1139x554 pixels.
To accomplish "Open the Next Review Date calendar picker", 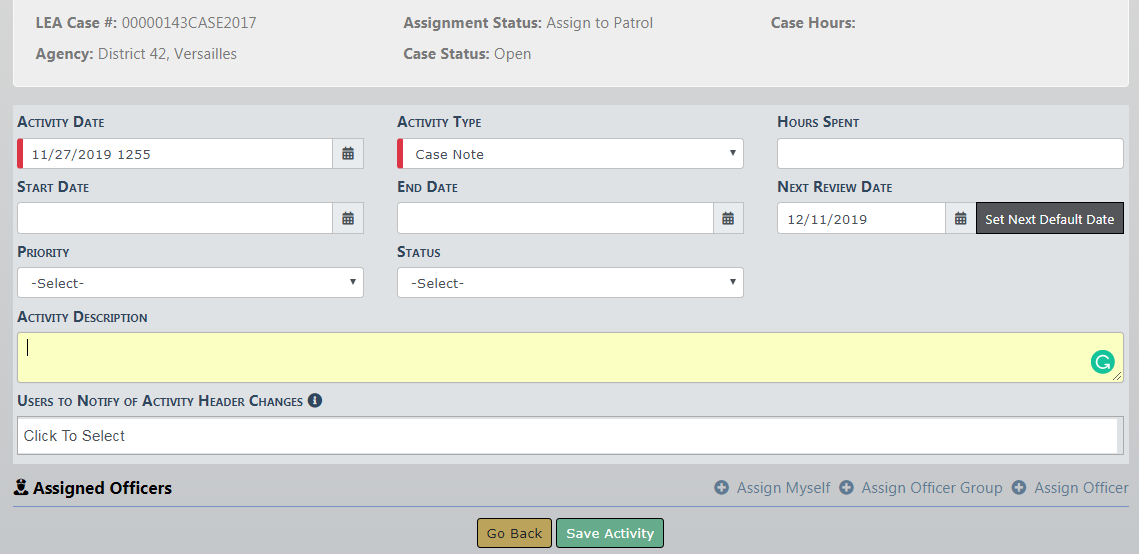I will tap(960, 219).
